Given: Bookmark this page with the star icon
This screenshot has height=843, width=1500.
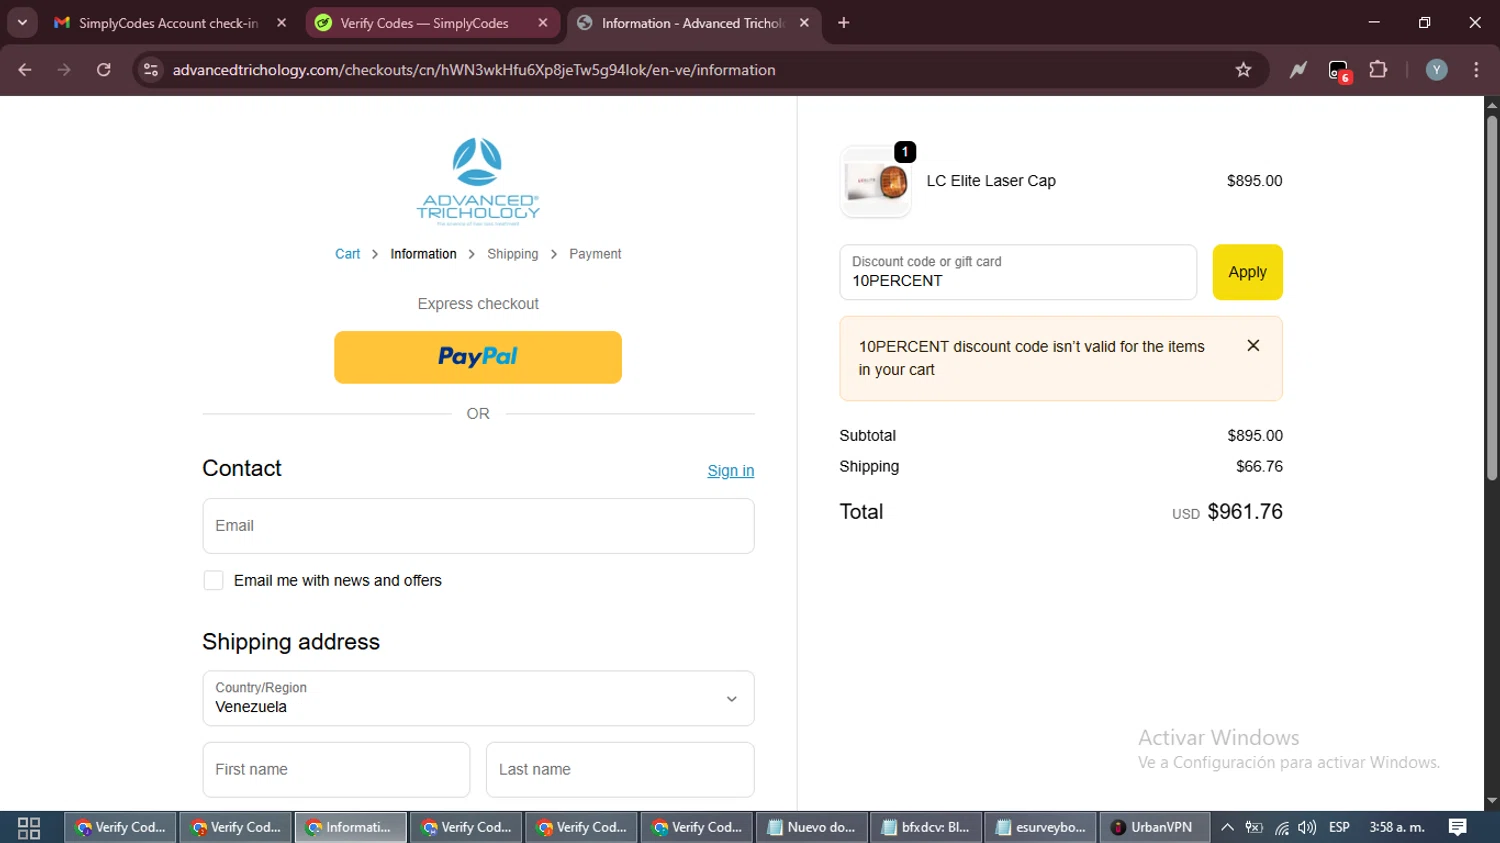Looking at the screenshot, I should coord(1243,70).
